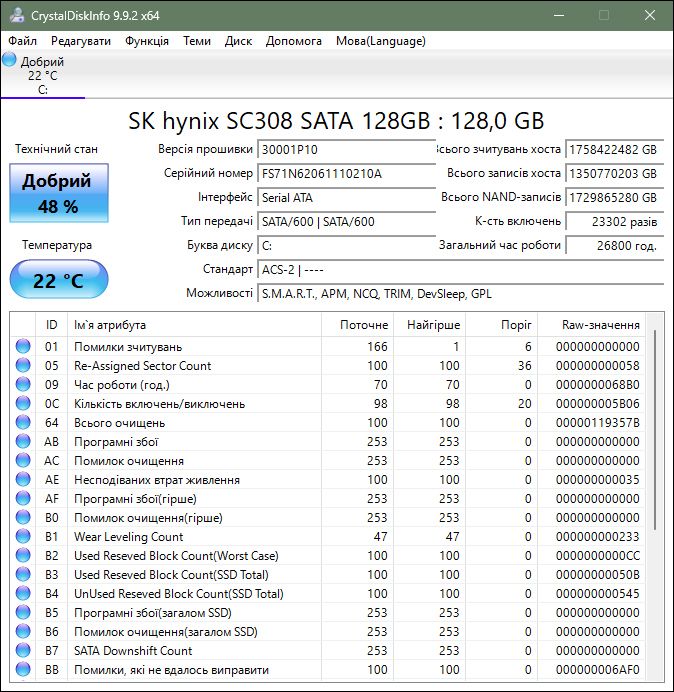Open the Теми menu
674x692 pixels.
(x=197, y=41)
